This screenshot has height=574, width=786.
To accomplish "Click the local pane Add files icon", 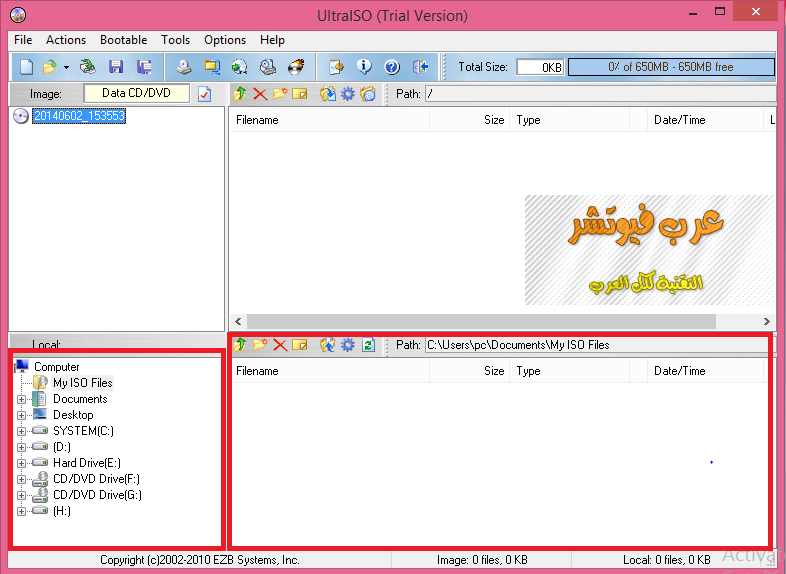I will click(328, 345).
